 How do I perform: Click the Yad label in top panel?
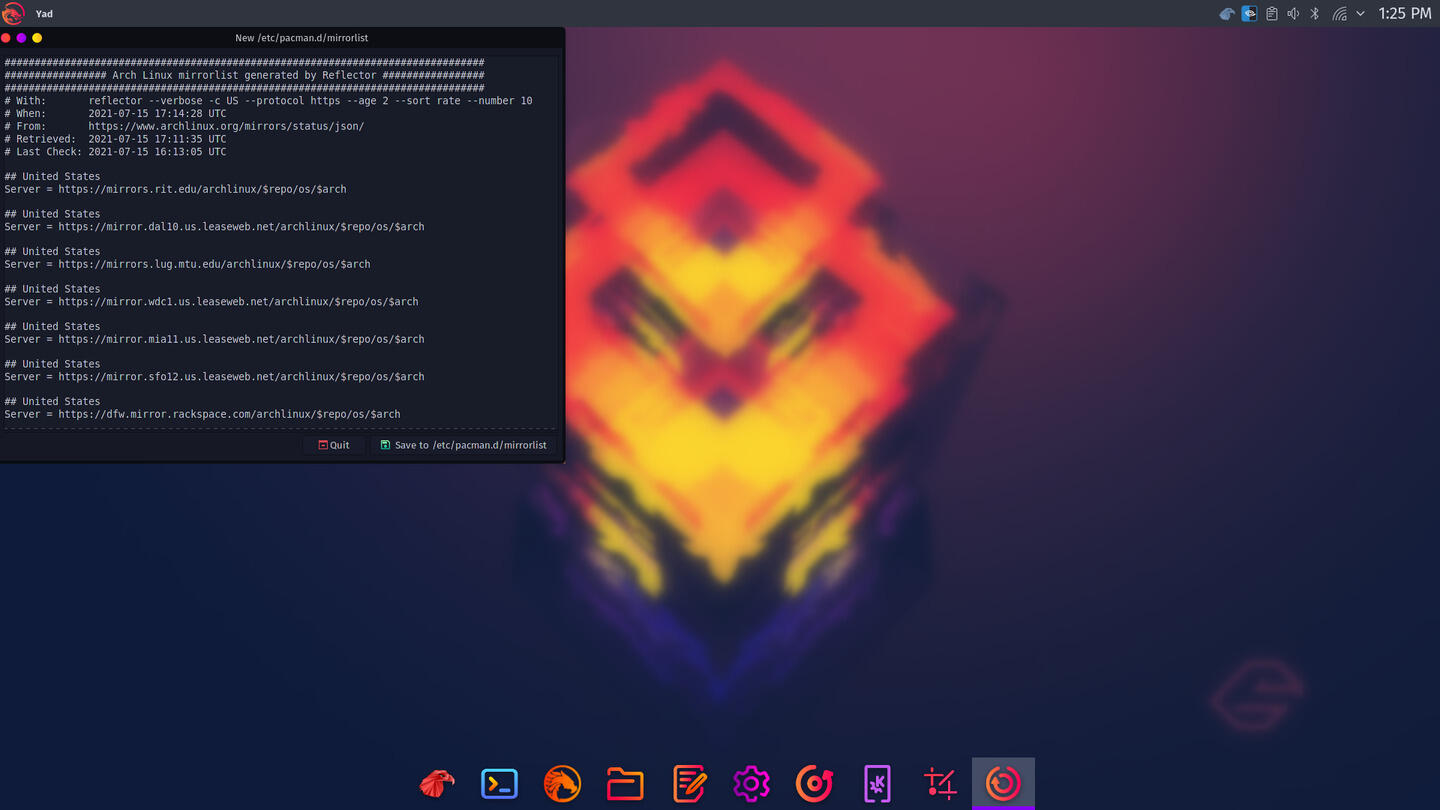coord(44,14)
